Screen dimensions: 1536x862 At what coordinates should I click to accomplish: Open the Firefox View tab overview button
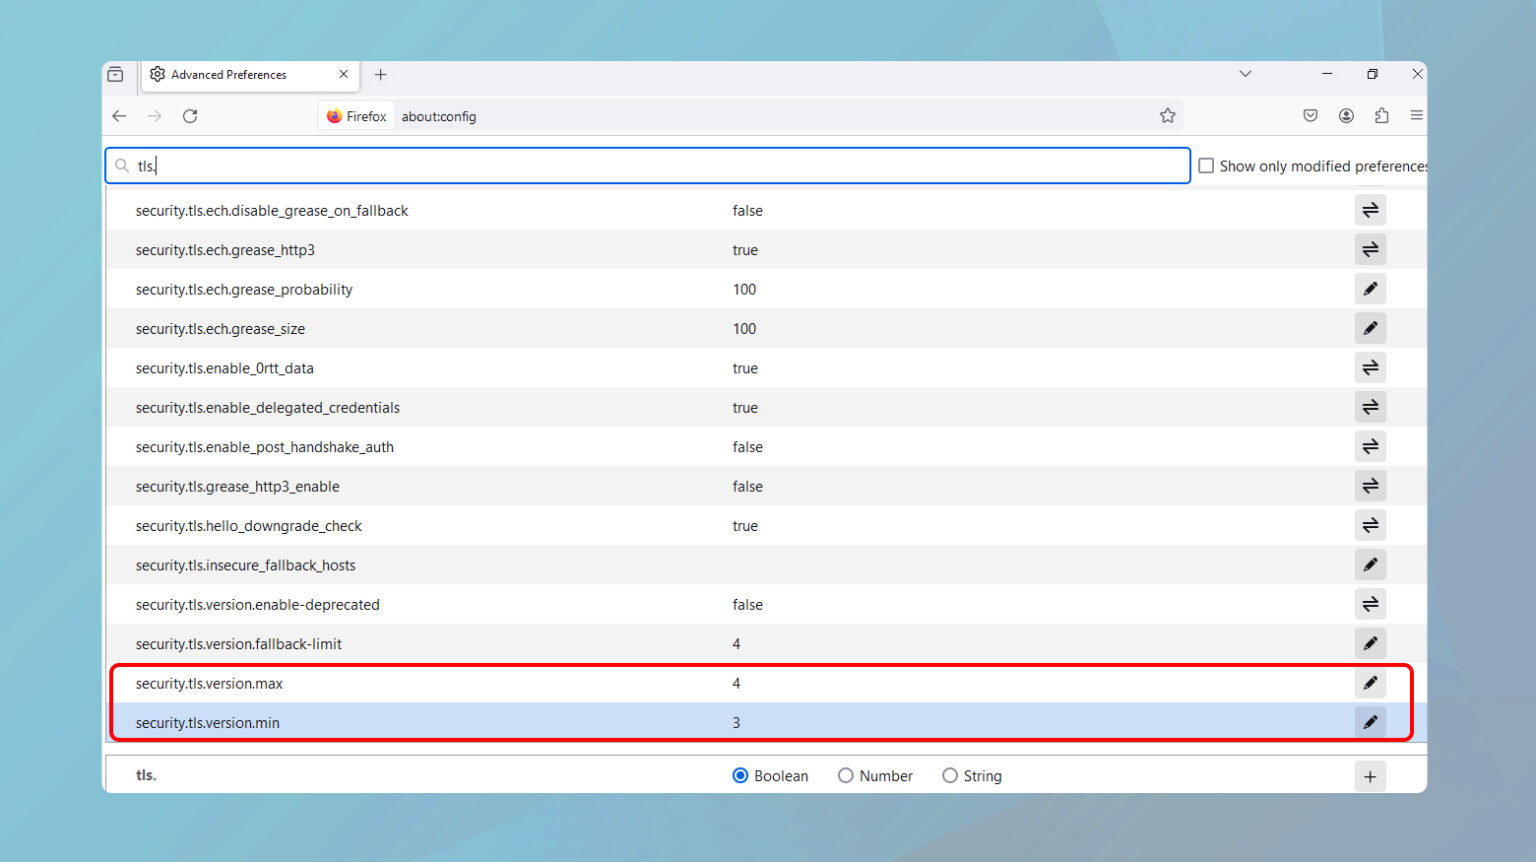pos(116,74)
